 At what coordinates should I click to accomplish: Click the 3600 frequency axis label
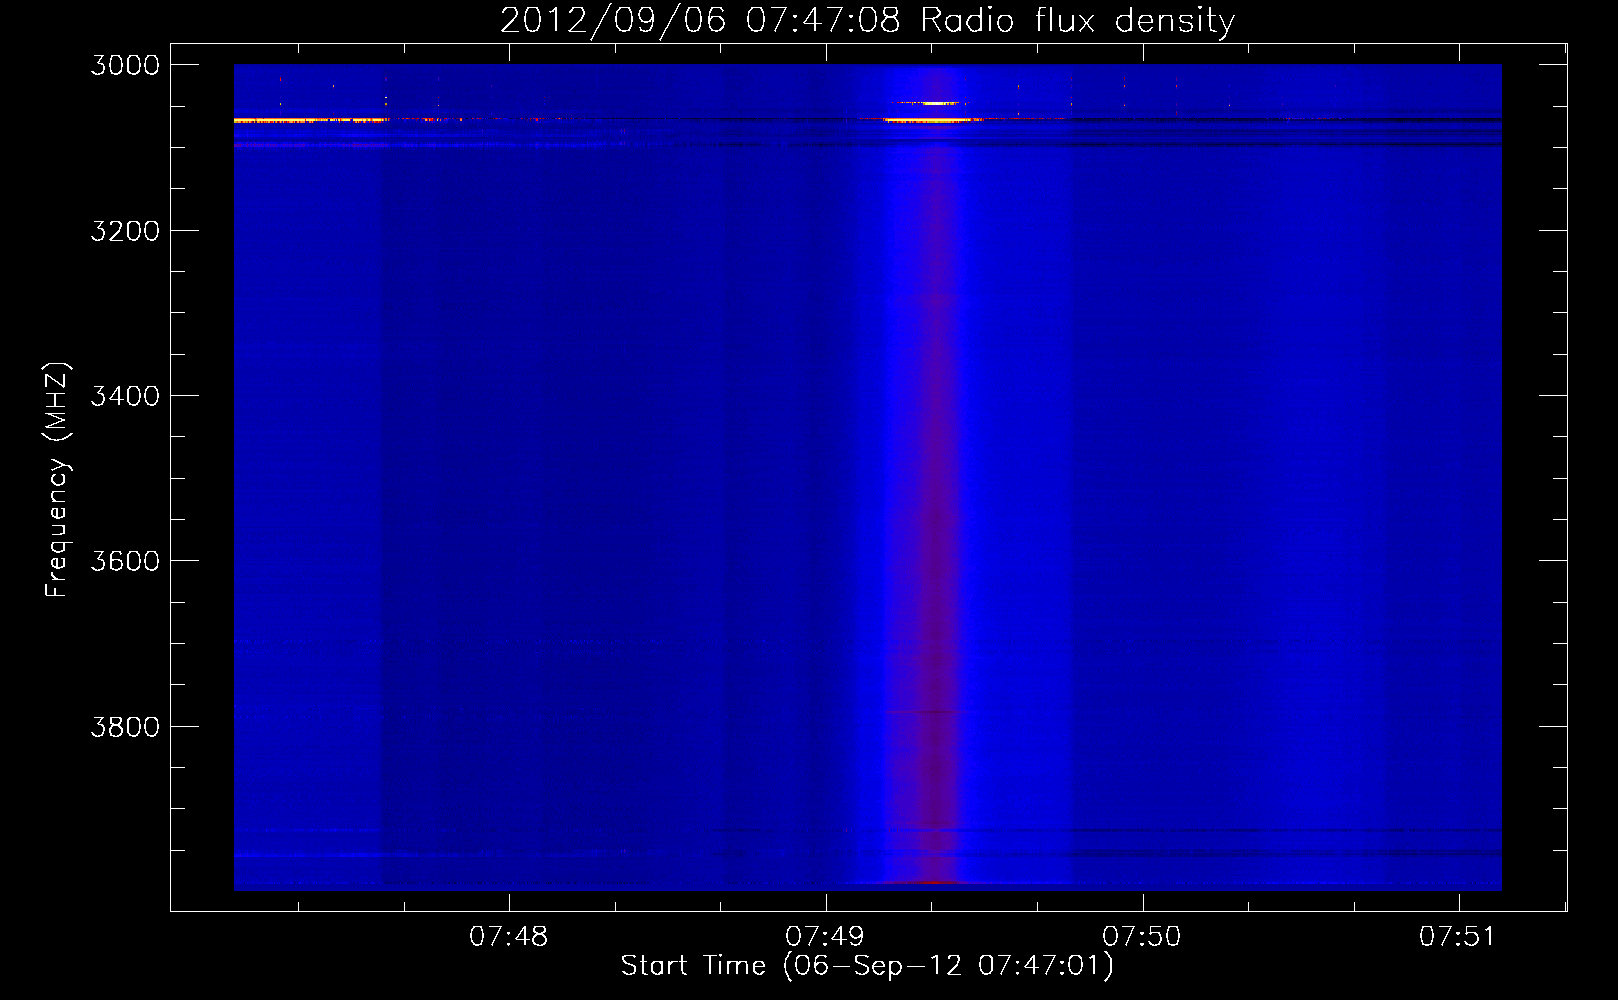click(126, 561)
